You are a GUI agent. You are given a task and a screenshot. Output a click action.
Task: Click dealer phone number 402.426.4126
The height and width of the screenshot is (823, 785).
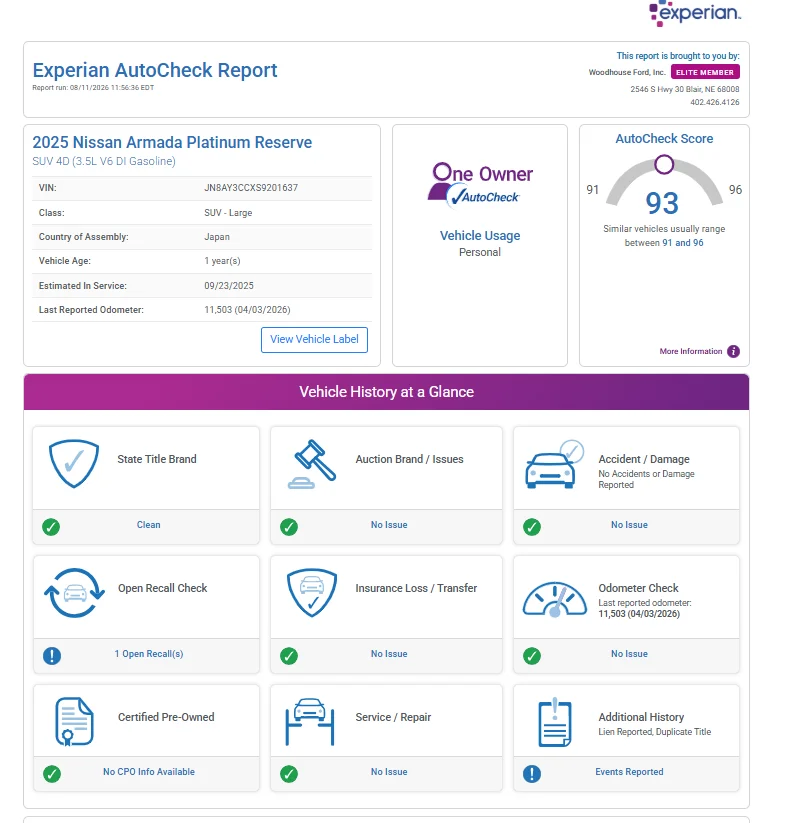pos(715,102)
